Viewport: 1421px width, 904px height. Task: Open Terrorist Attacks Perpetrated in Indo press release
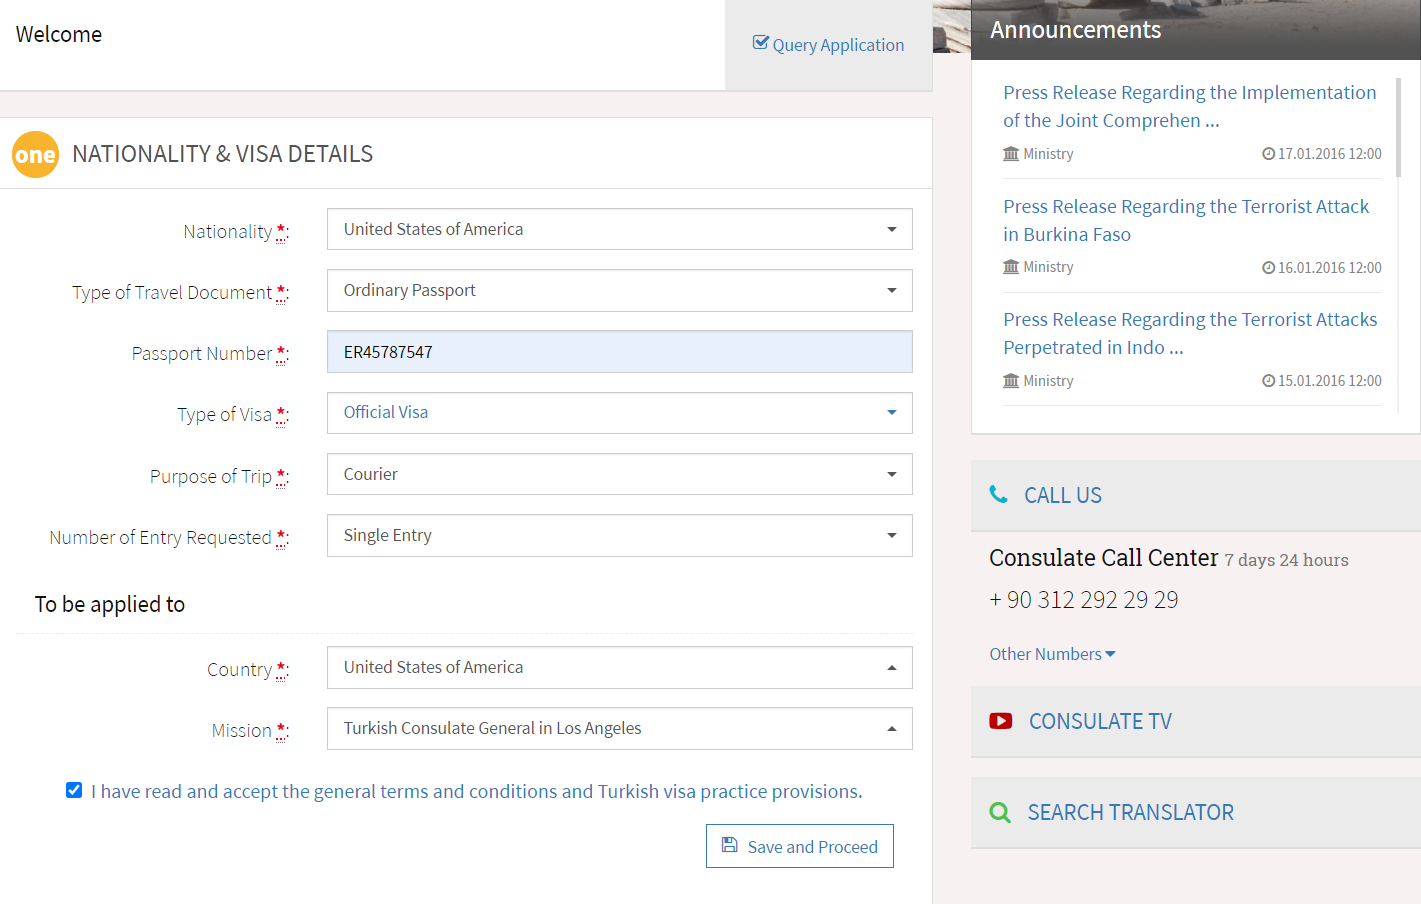click(1190, 333)
